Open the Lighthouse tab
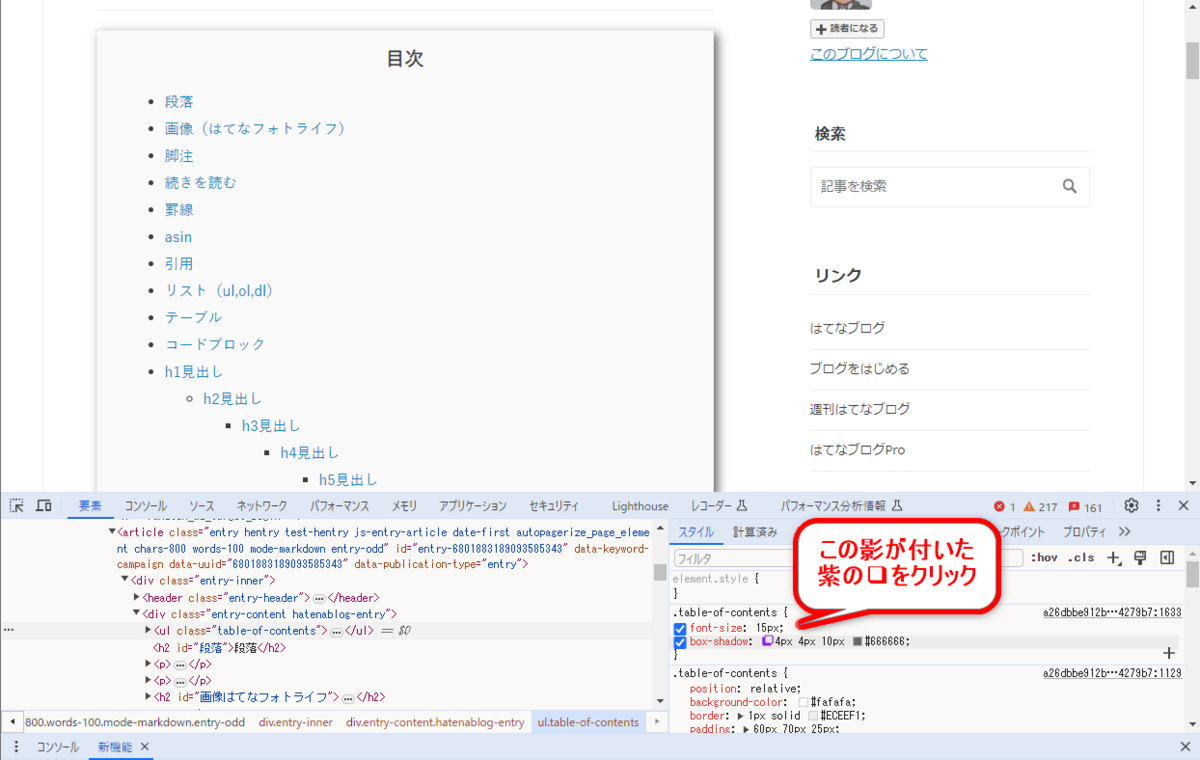 point(640,506)
